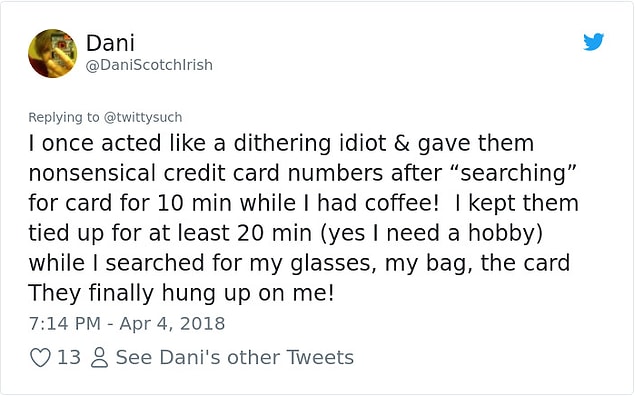Click the line starting I once acted like
The height and width of the screenshot is (396, 635).
pyautogui.click(x=281, y=143)
